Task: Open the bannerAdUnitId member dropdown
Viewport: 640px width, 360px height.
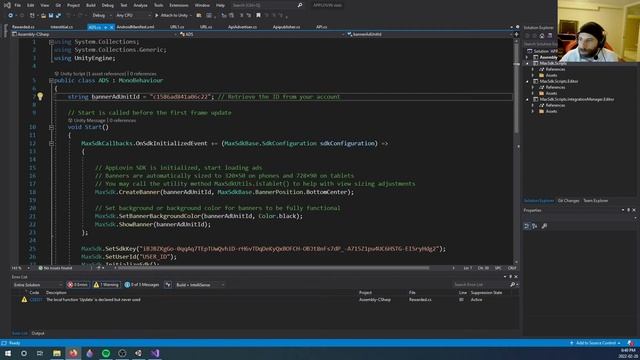Action: pyautogui.click(x=429, y=34)
